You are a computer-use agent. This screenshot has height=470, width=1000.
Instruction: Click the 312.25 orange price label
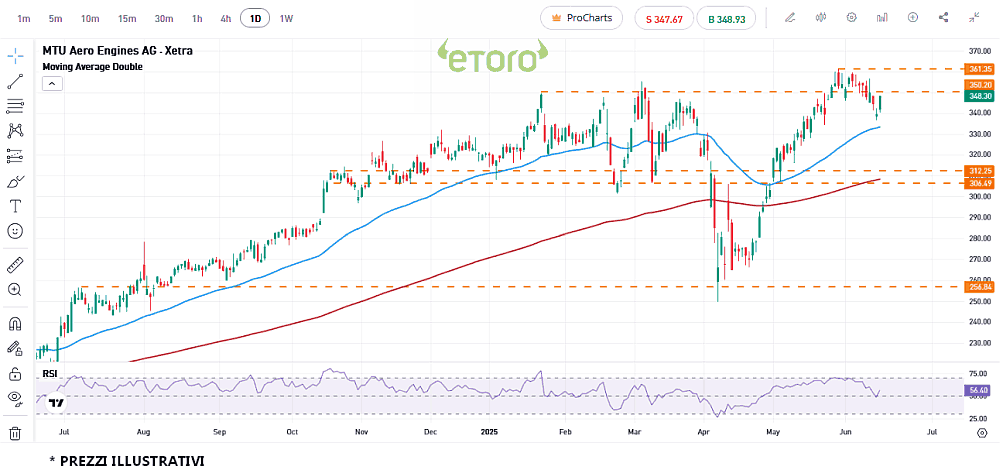tap(979, 171)
